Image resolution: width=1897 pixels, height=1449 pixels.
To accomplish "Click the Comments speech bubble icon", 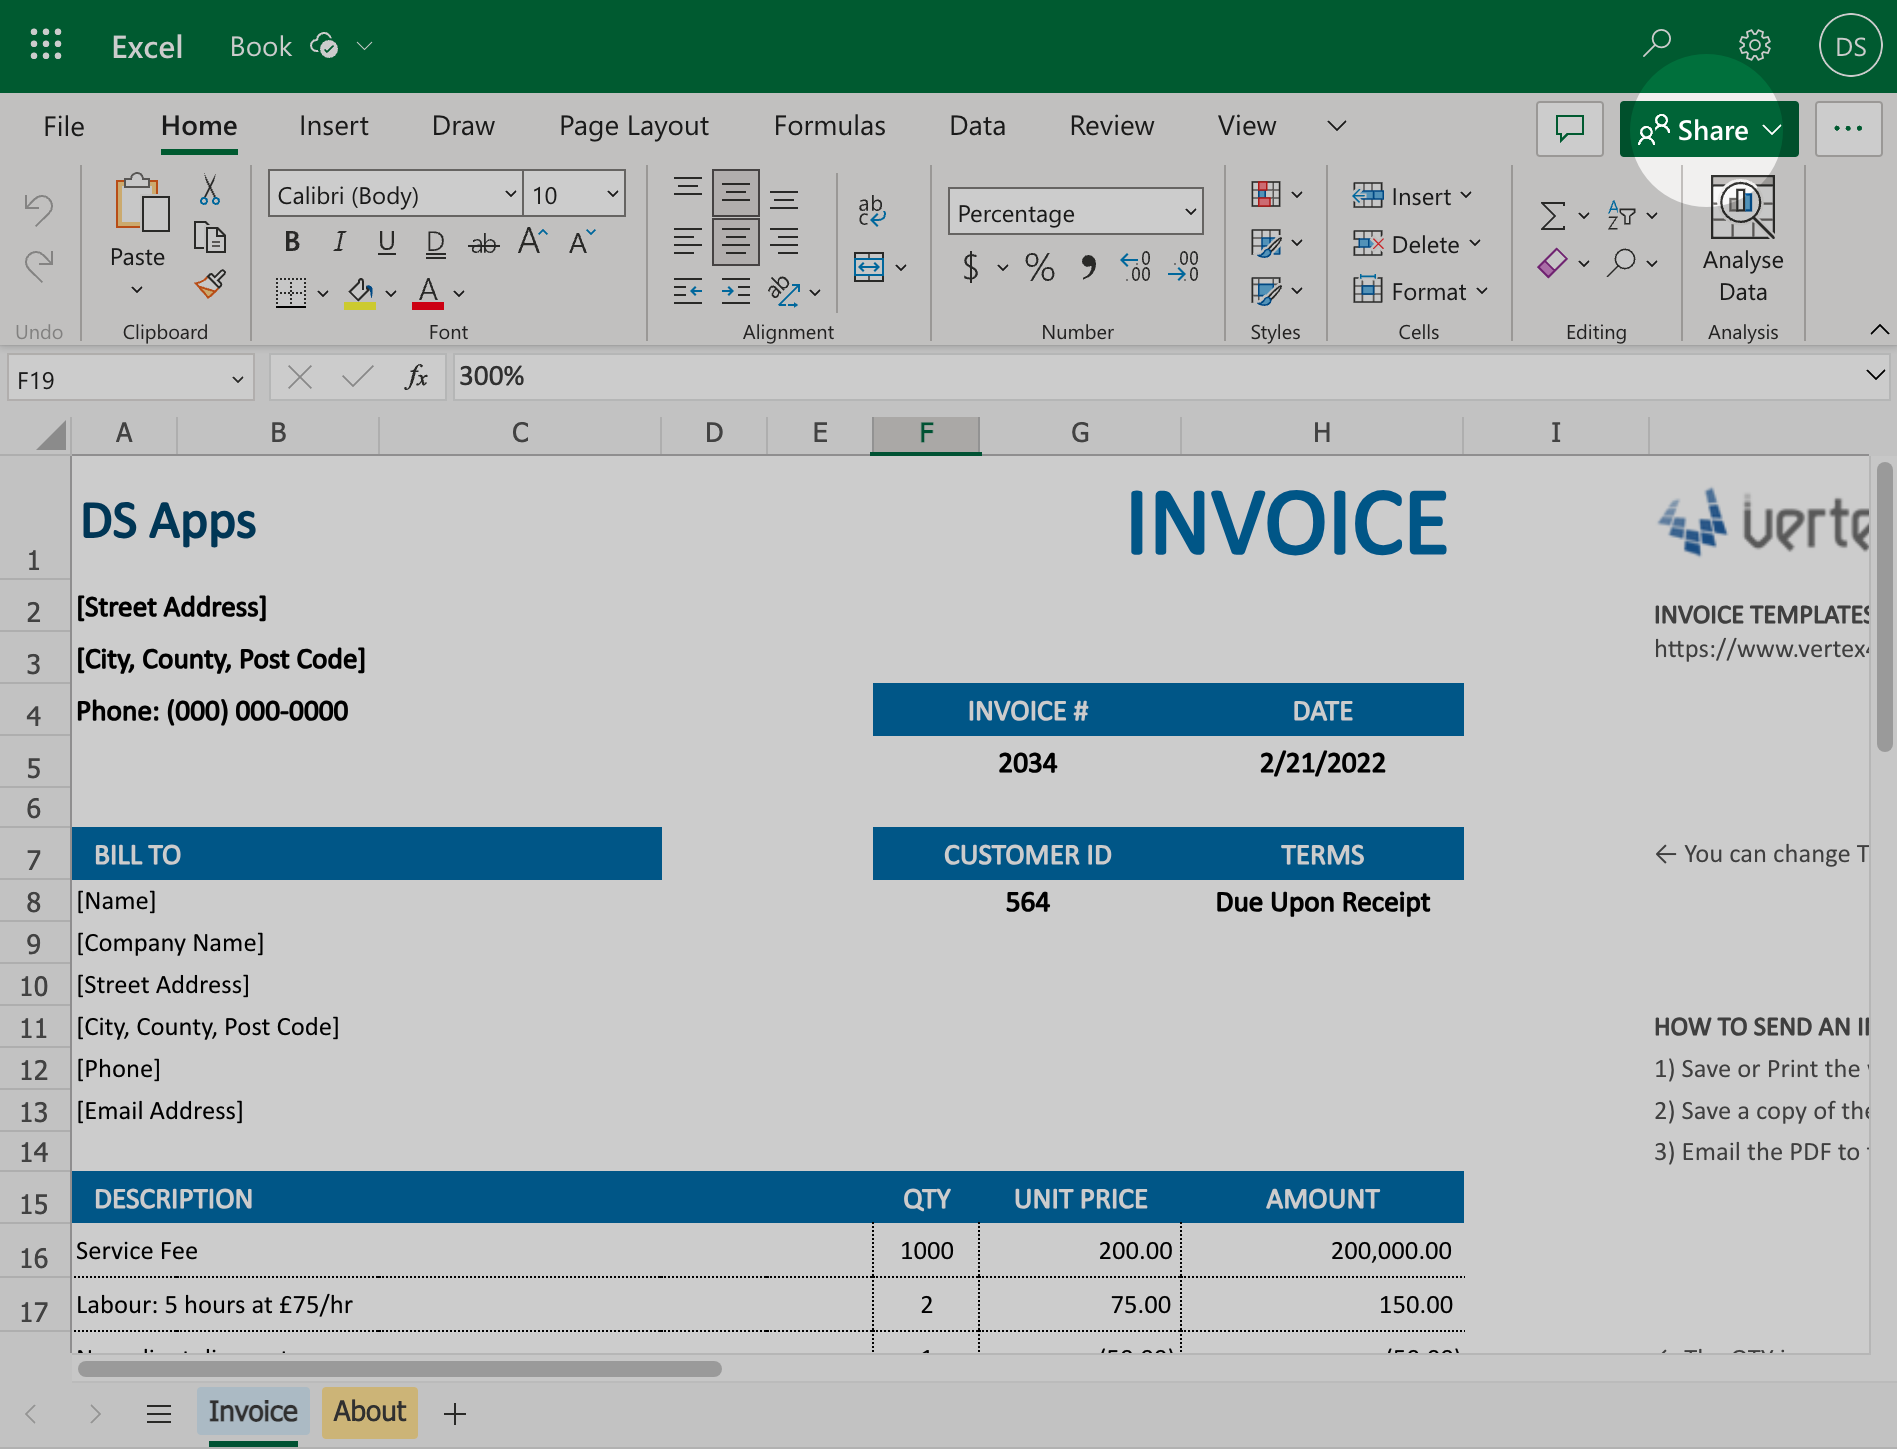I will pos(1569,129).
